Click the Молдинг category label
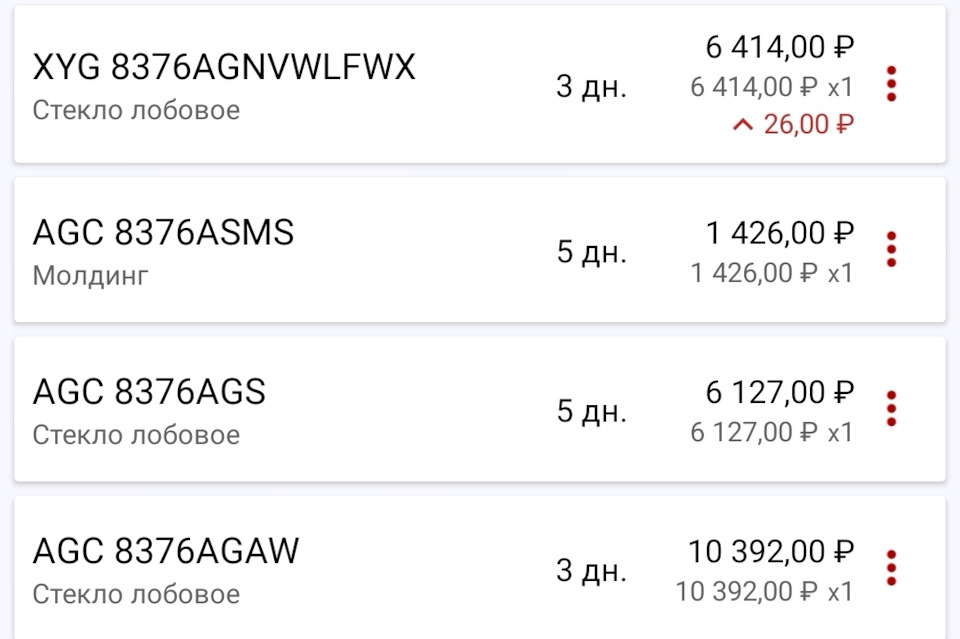 pos(90,275)
